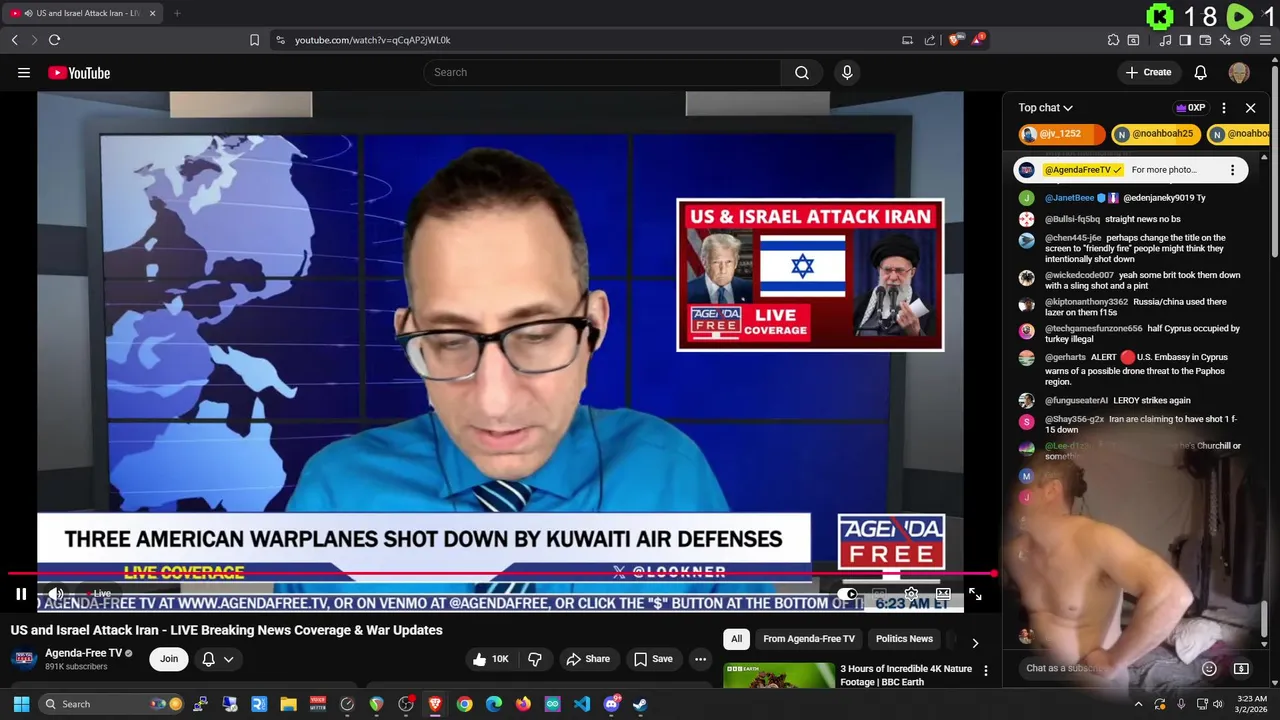
Task: Toggle the autoplay switch in player
Action: (848, 594)
